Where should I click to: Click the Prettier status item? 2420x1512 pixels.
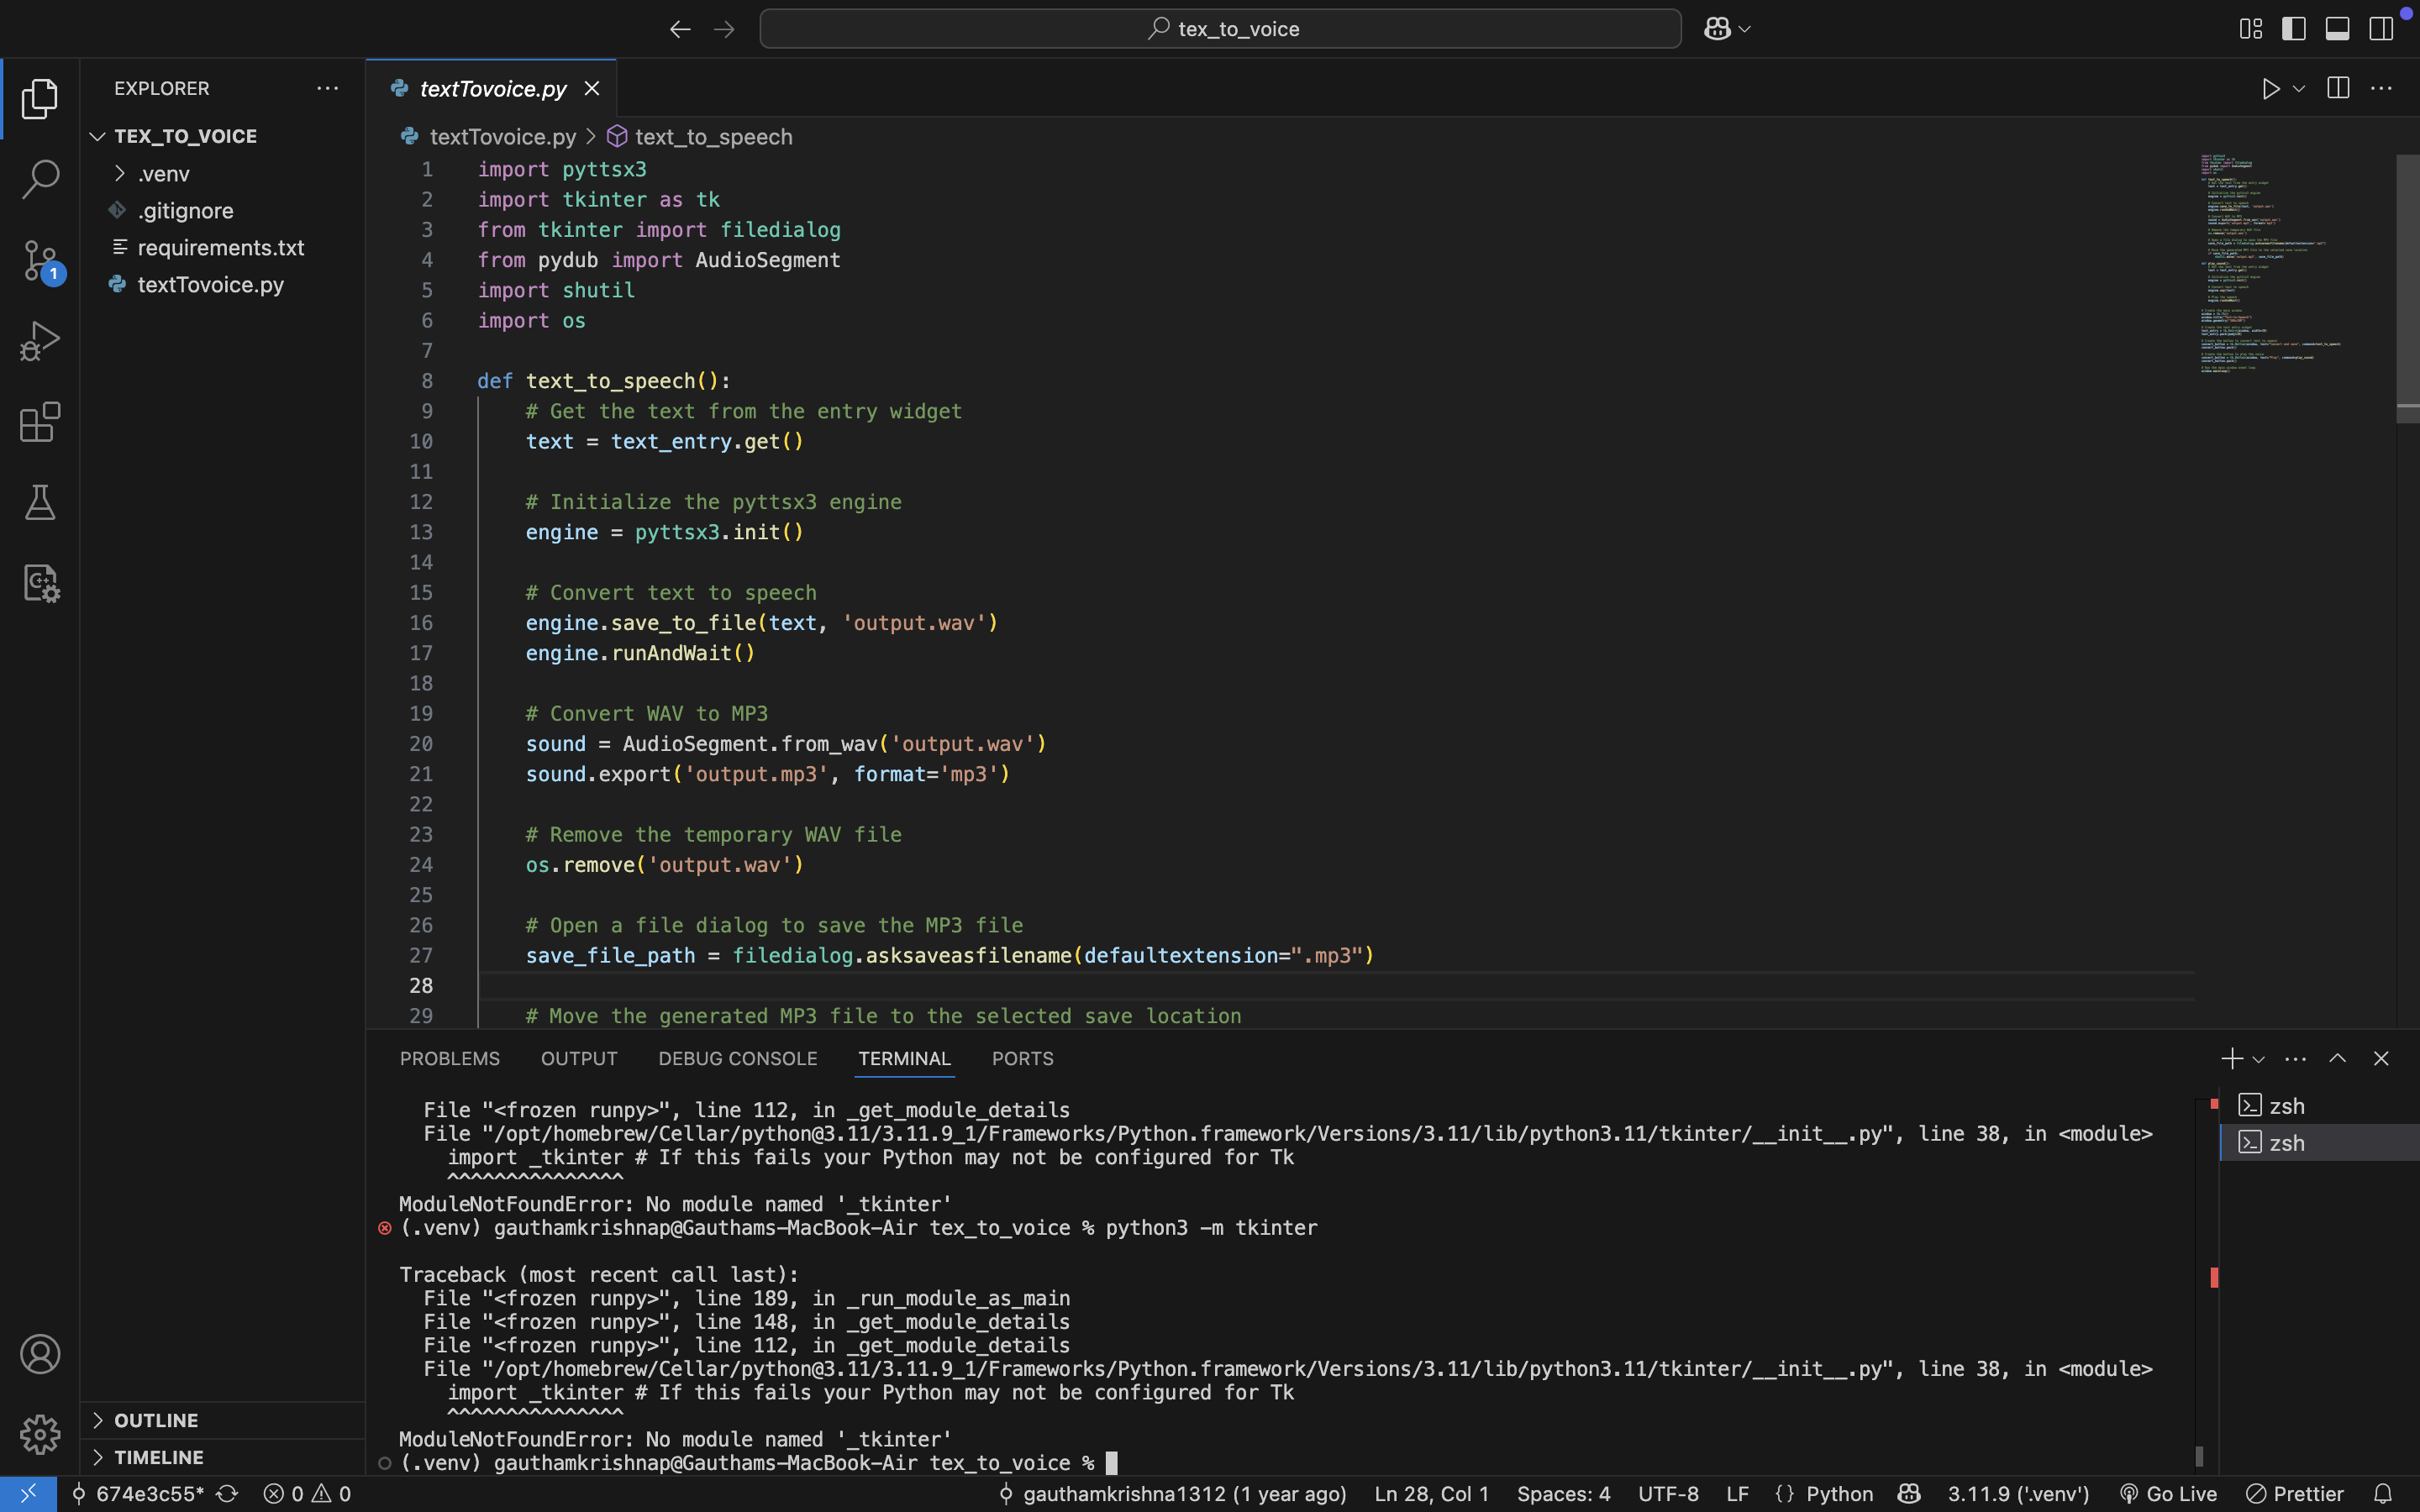[2295, 1494]
